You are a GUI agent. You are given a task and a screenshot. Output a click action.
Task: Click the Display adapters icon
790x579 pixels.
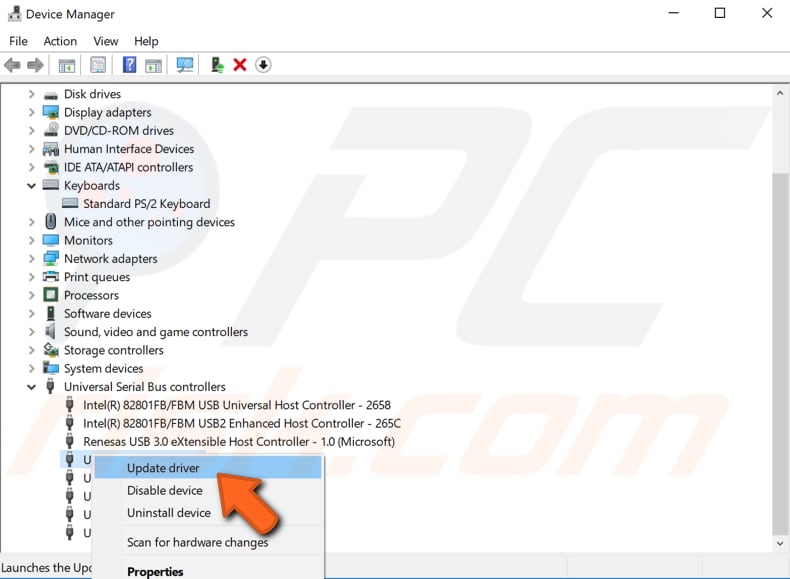(x=51, y=112)
